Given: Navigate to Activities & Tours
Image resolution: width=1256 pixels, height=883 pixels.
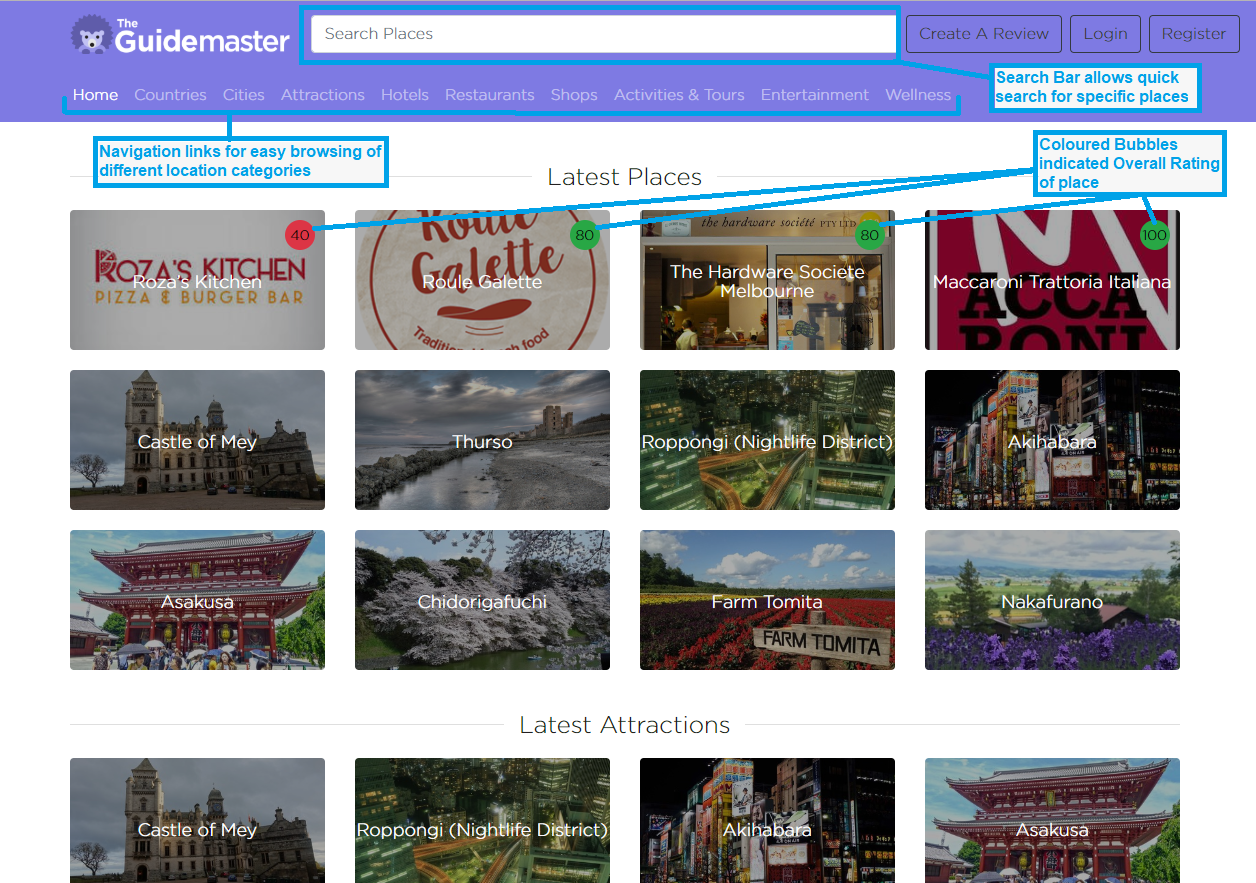Looking at the screenshot, I should point(679,94).
